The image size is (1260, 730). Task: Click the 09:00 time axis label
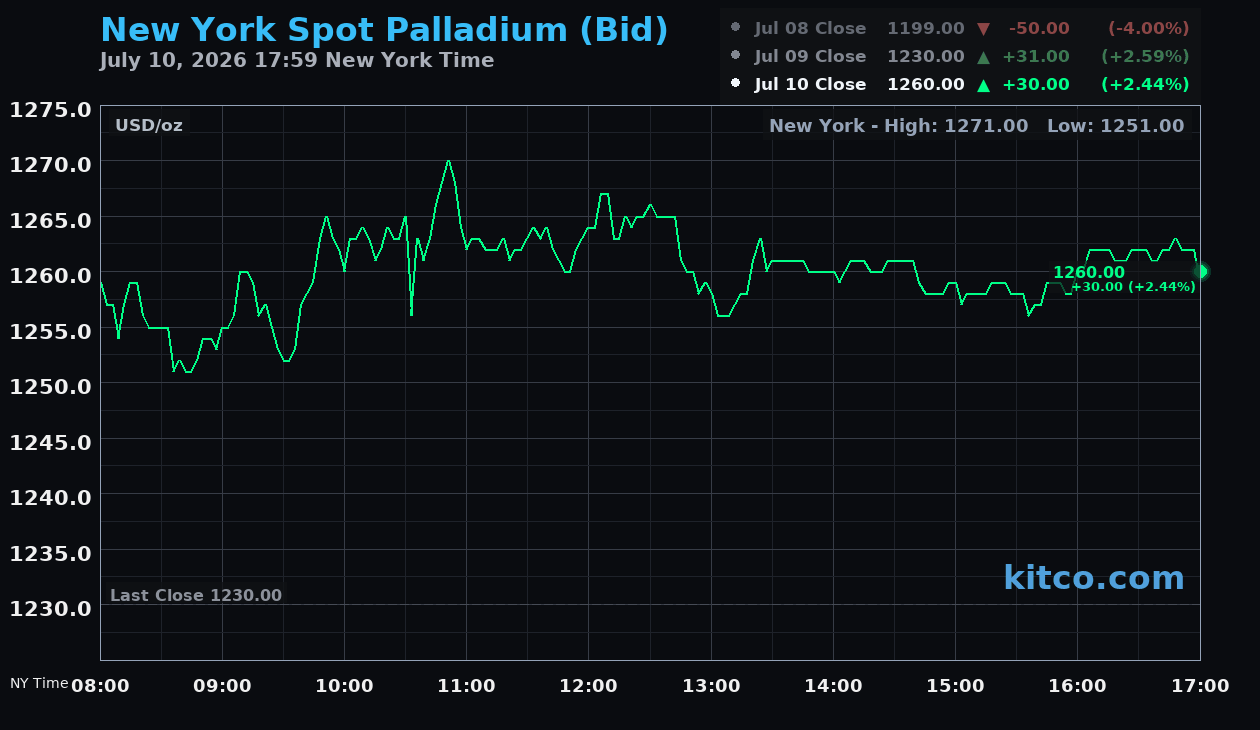point(222,685)
